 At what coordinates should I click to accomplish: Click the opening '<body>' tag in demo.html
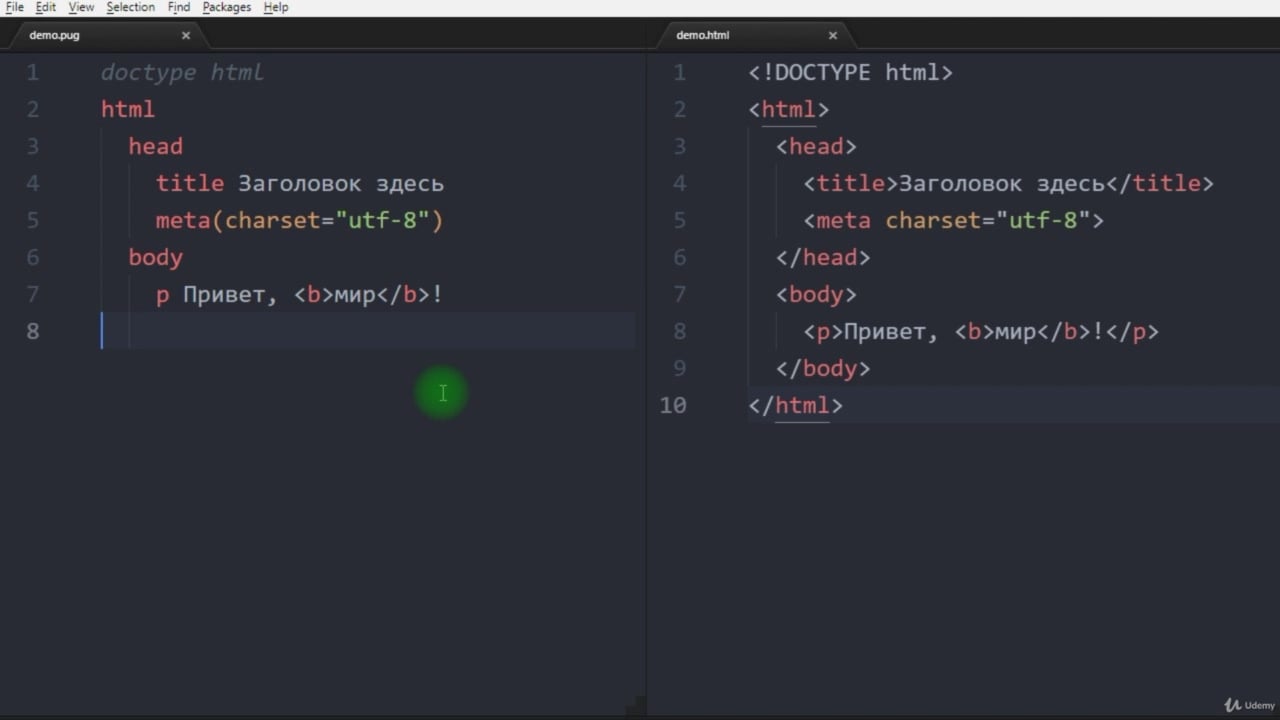(x=816, y=295)
